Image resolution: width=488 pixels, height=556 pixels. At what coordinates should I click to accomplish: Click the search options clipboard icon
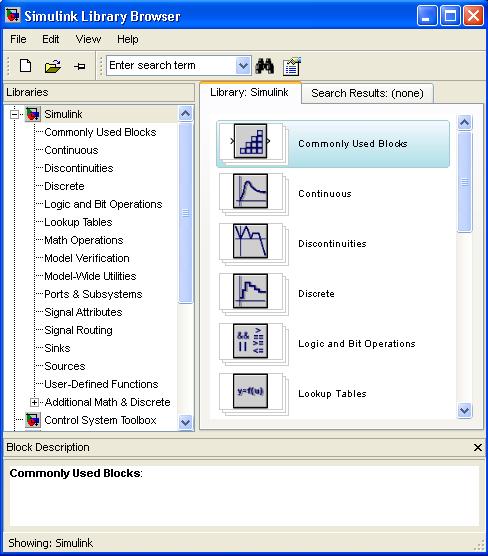(x=292, y=66)
